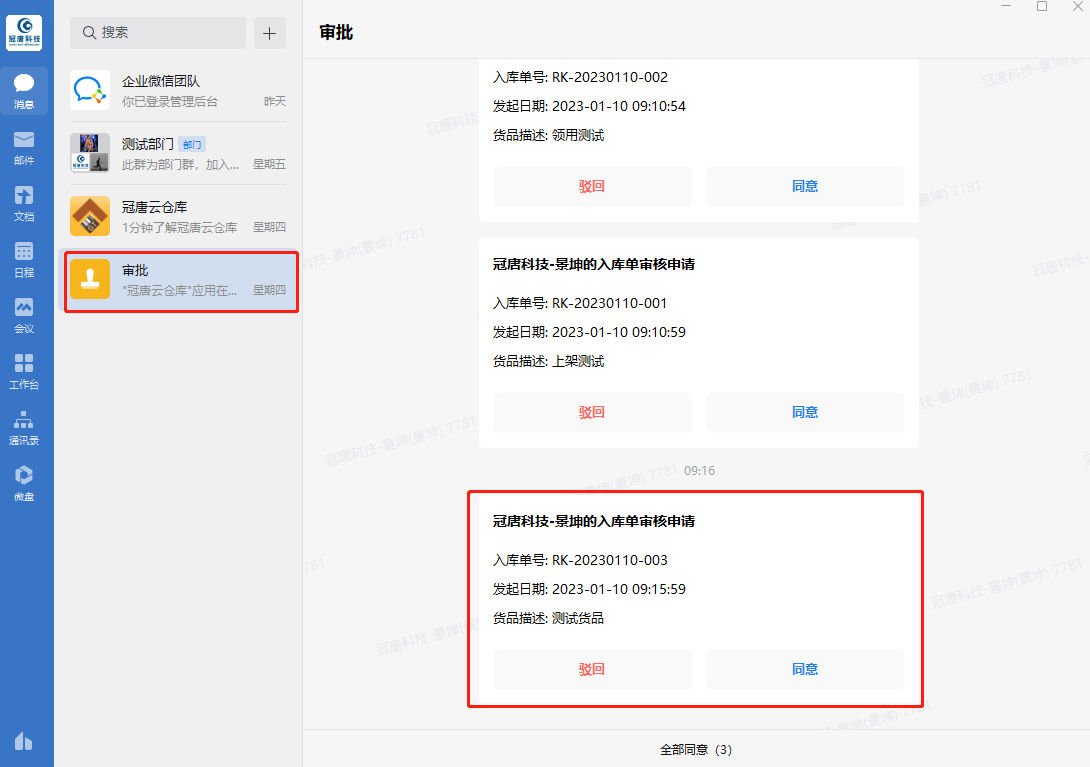Open the 邮件 mail section

pos(24,148)
